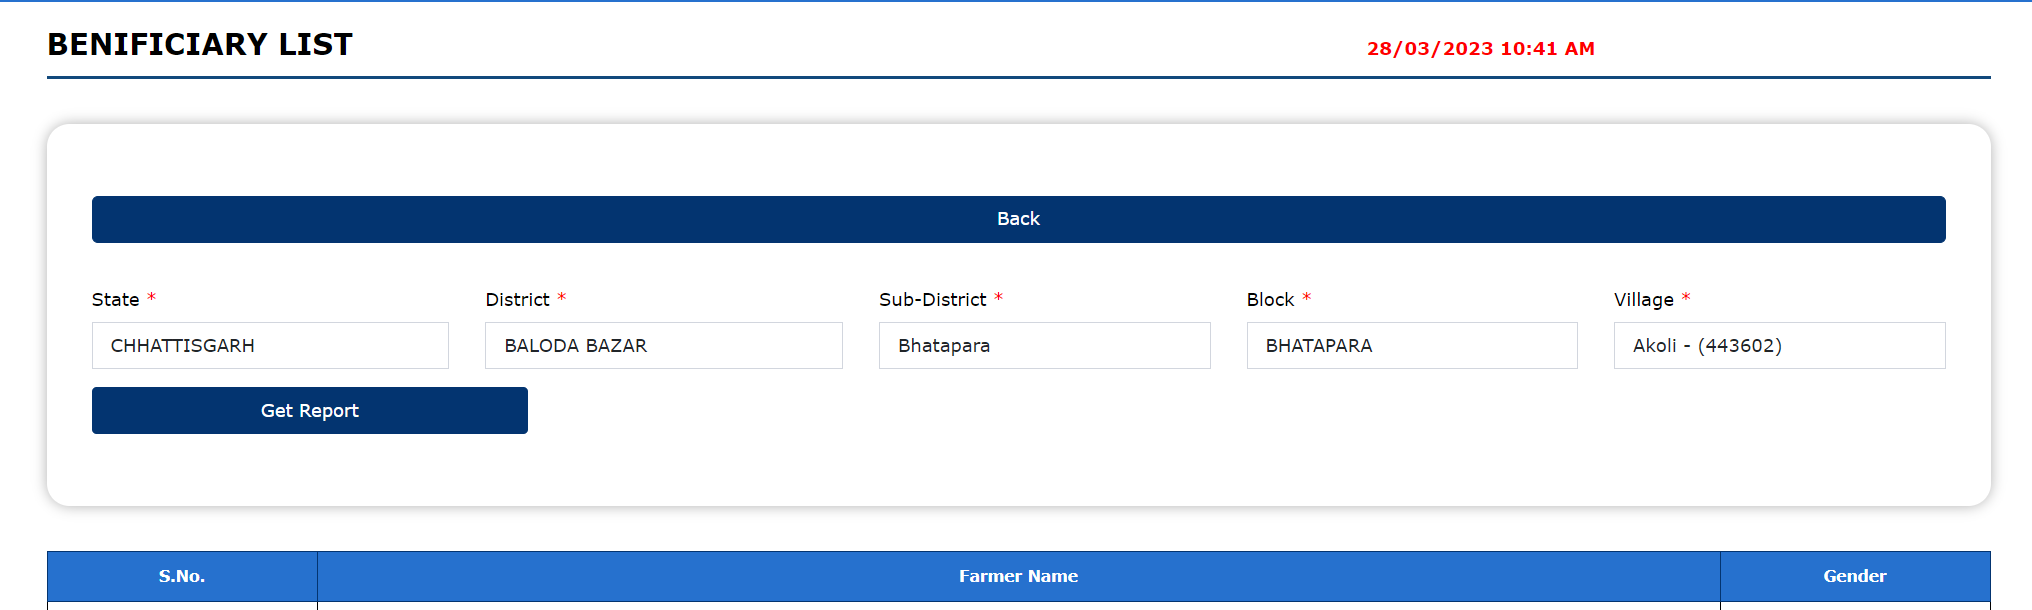Click the Village field label
The width and height of the screenshot is (2032, 610).
1643,300
